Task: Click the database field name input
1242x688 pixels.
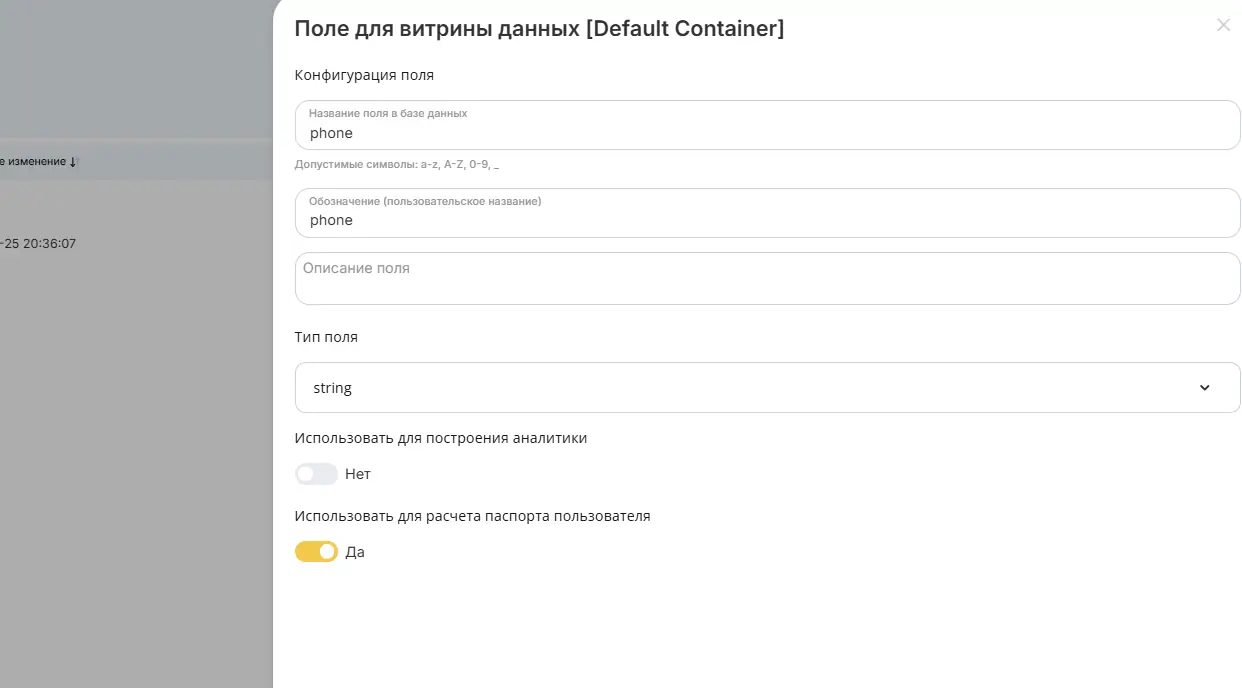Action: click(x=767, y=125)
